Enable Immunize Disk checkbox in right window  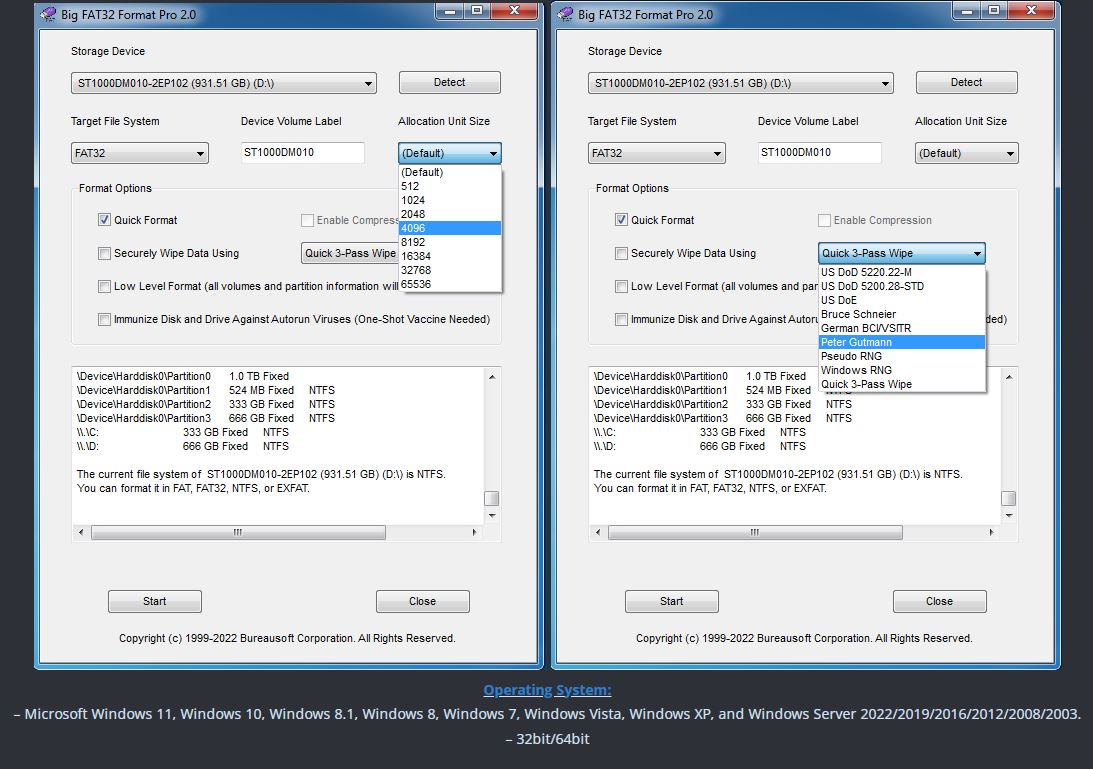click(x=621, y=319)
